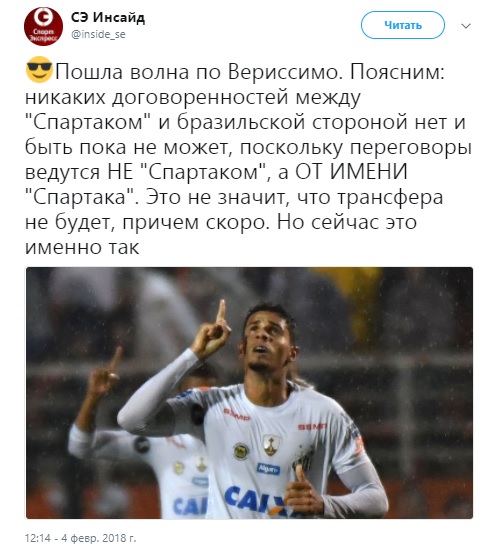The height and width of the screenshot is (546, 484).
Task: Visit the @inside_se handle link
Action: click(x=98, y=34)
